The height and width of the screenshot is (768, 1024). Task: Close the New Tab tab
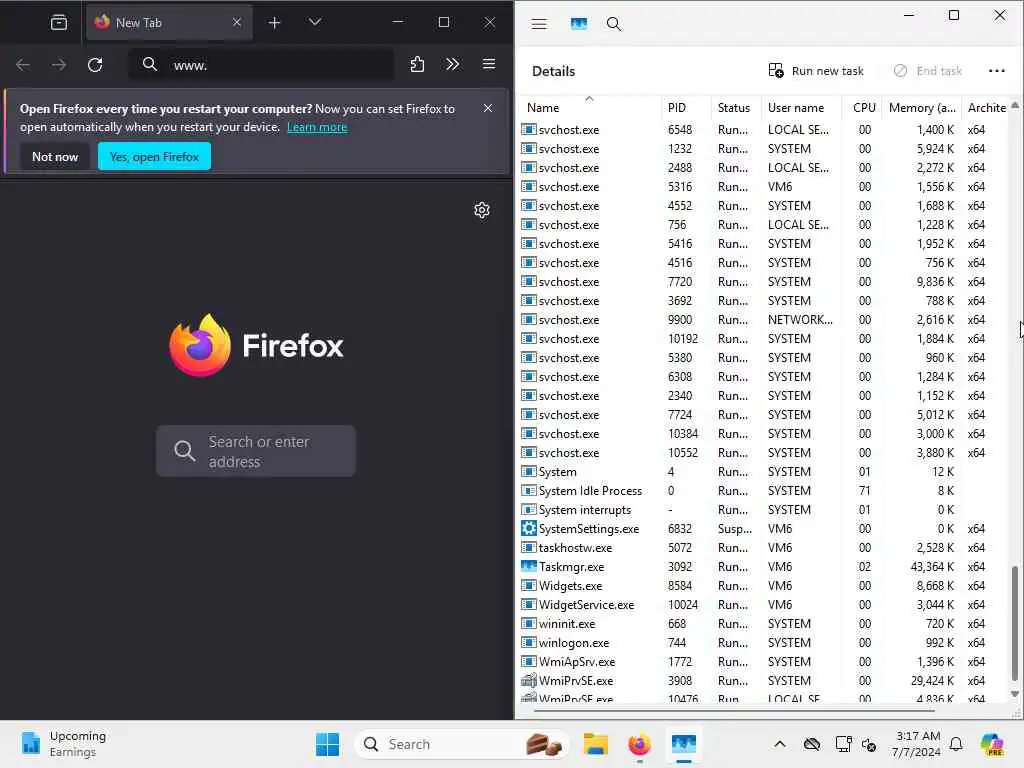point(237,22)
